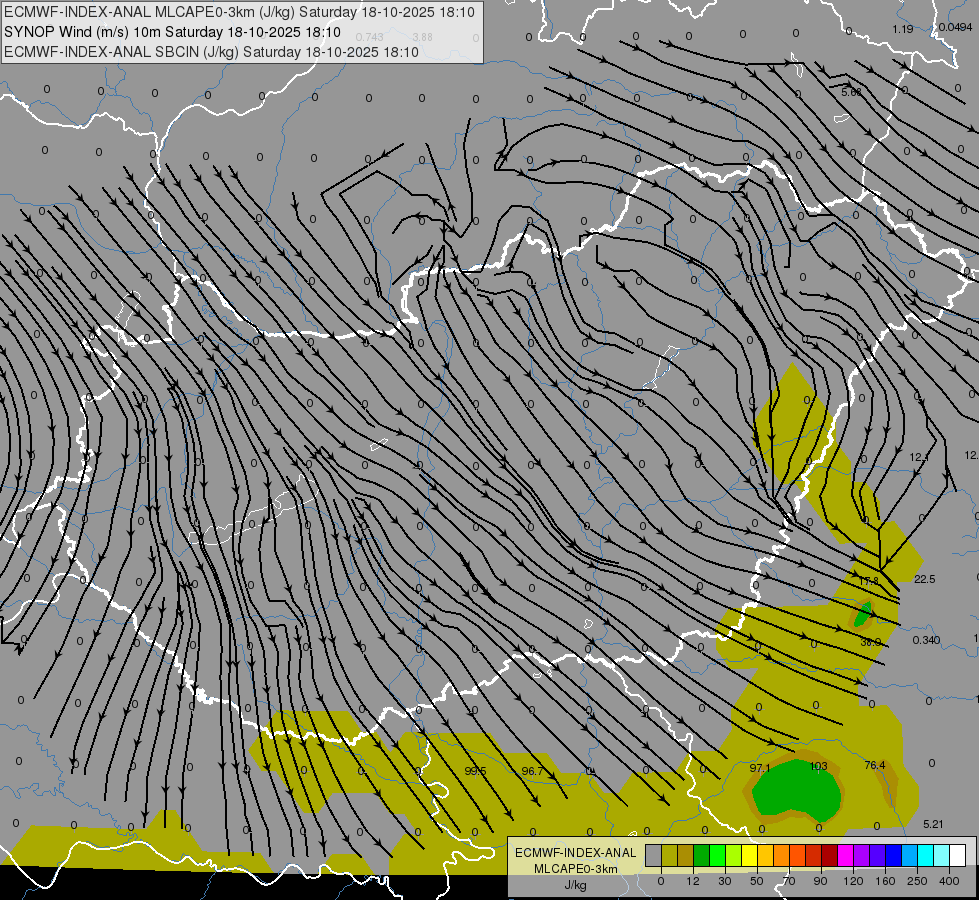979x900 pixels.
Task: Click the '12' tick label in the legend
Action: coord(693,881)
